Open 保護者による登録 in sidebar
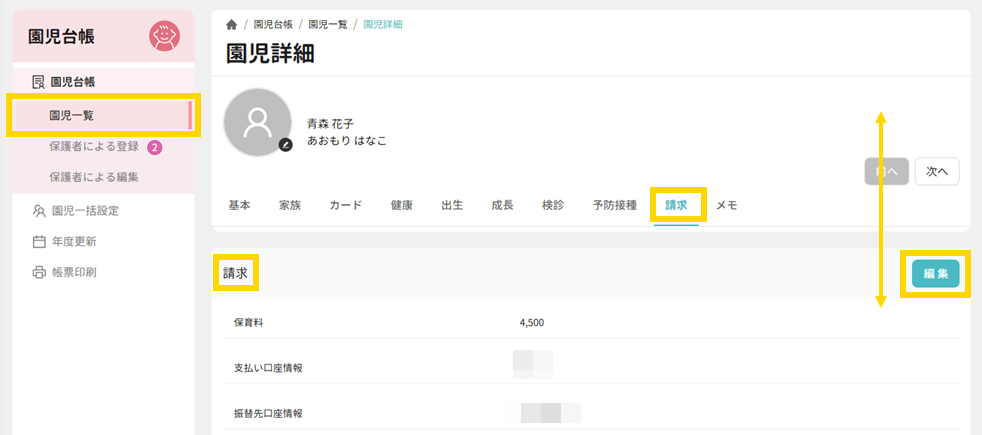 tap(93, 147)
